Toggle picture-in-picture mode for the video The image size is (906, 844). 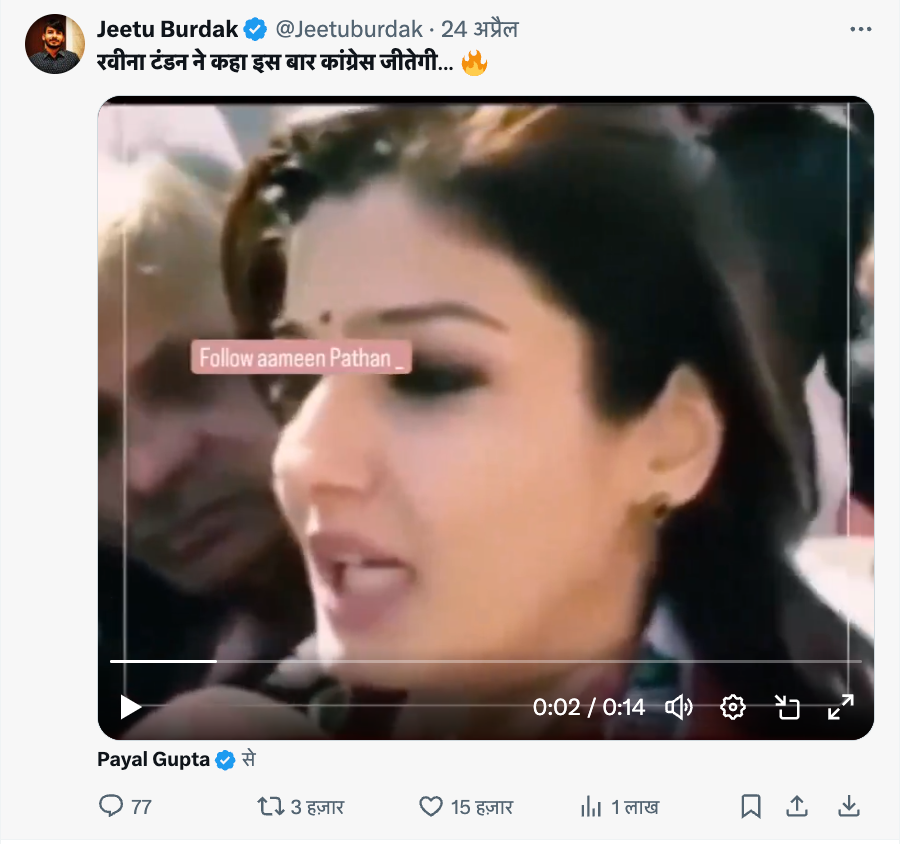(x=788, y=707)
